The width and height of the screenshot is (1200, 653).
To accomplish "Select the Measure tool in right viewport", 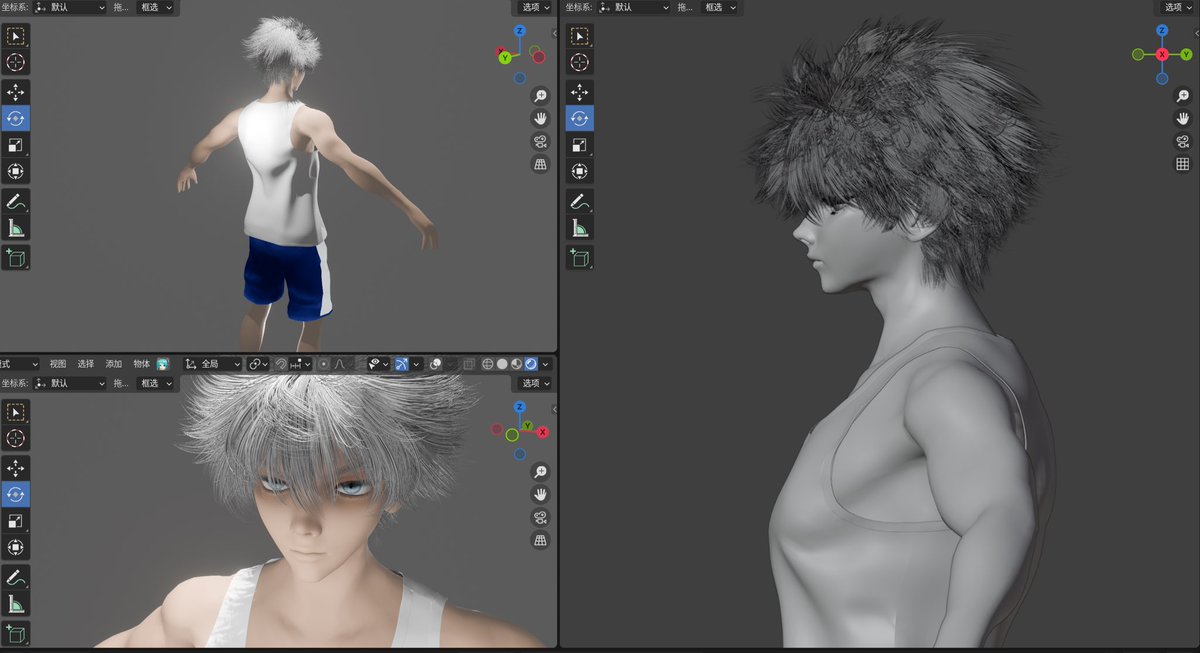I will tap(579, 228).
